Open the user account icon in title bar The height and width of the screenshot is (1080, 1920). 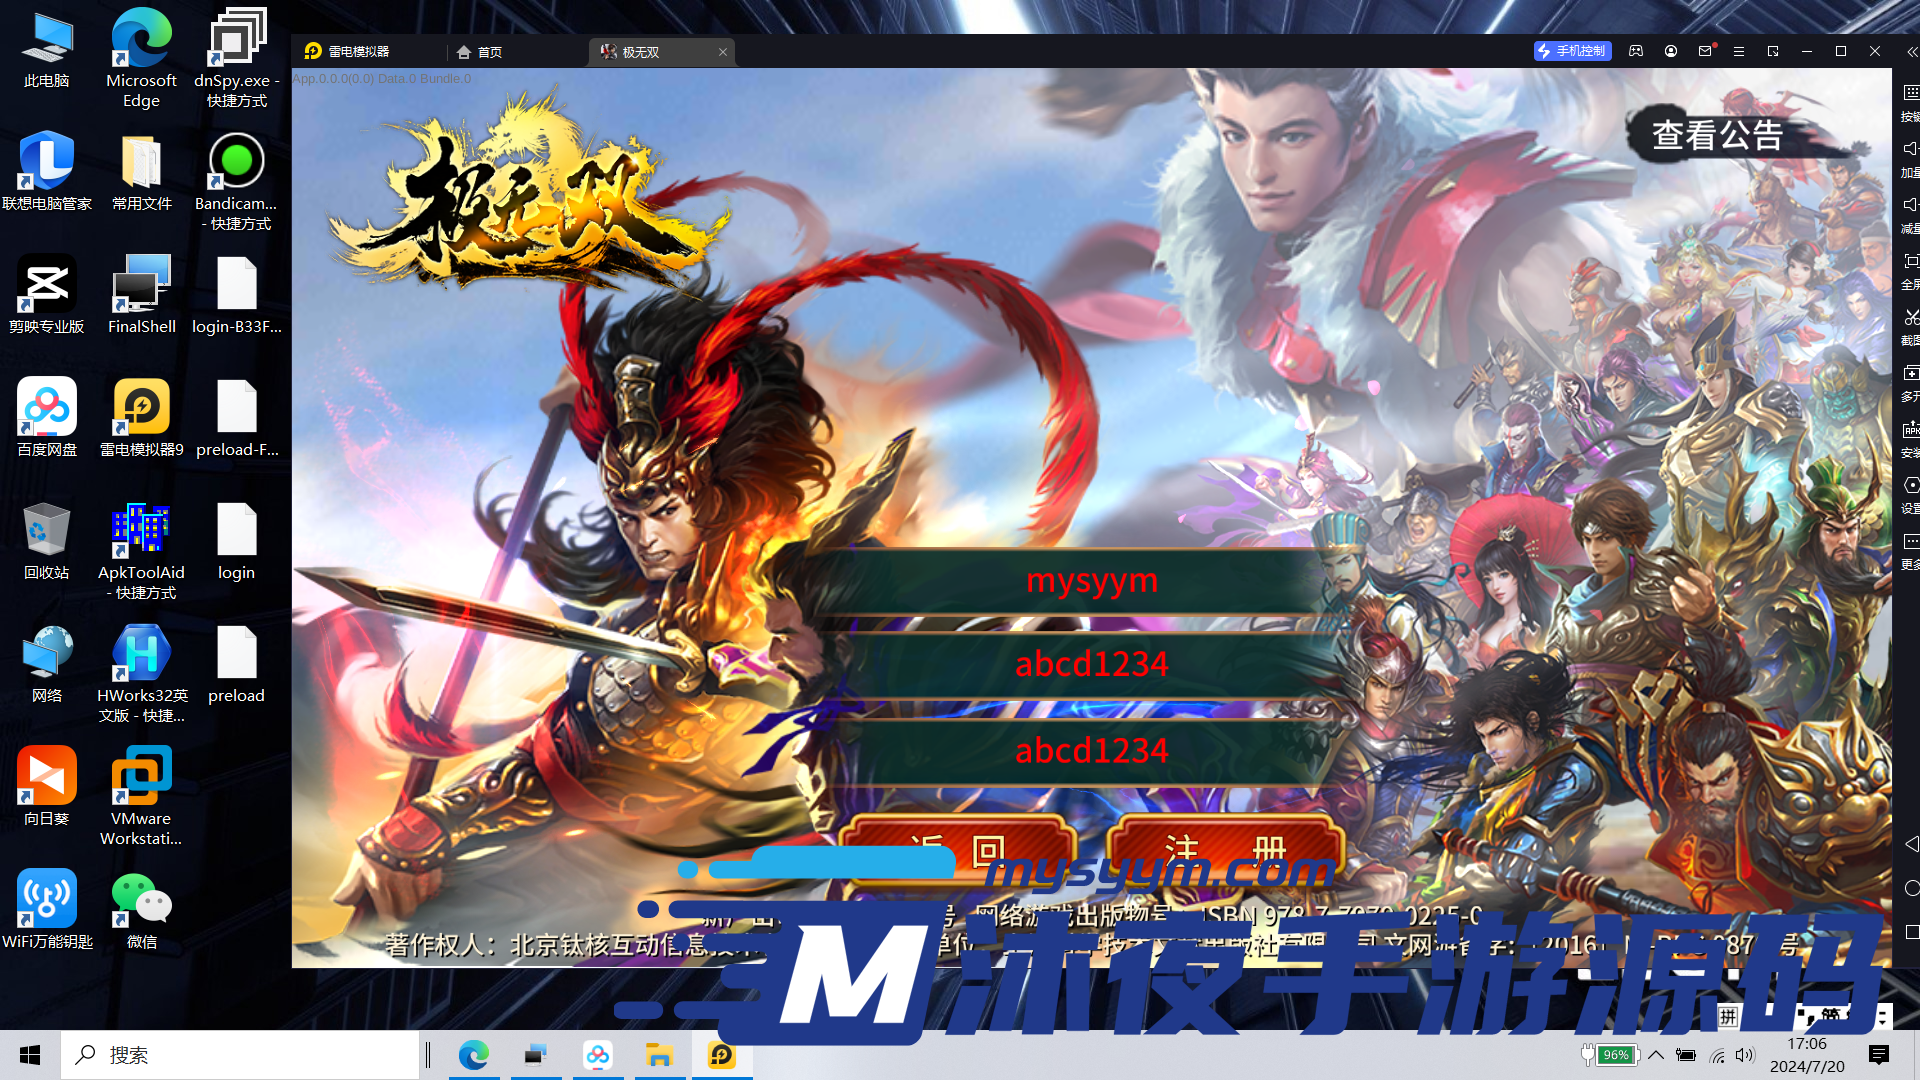point(1671,51)
